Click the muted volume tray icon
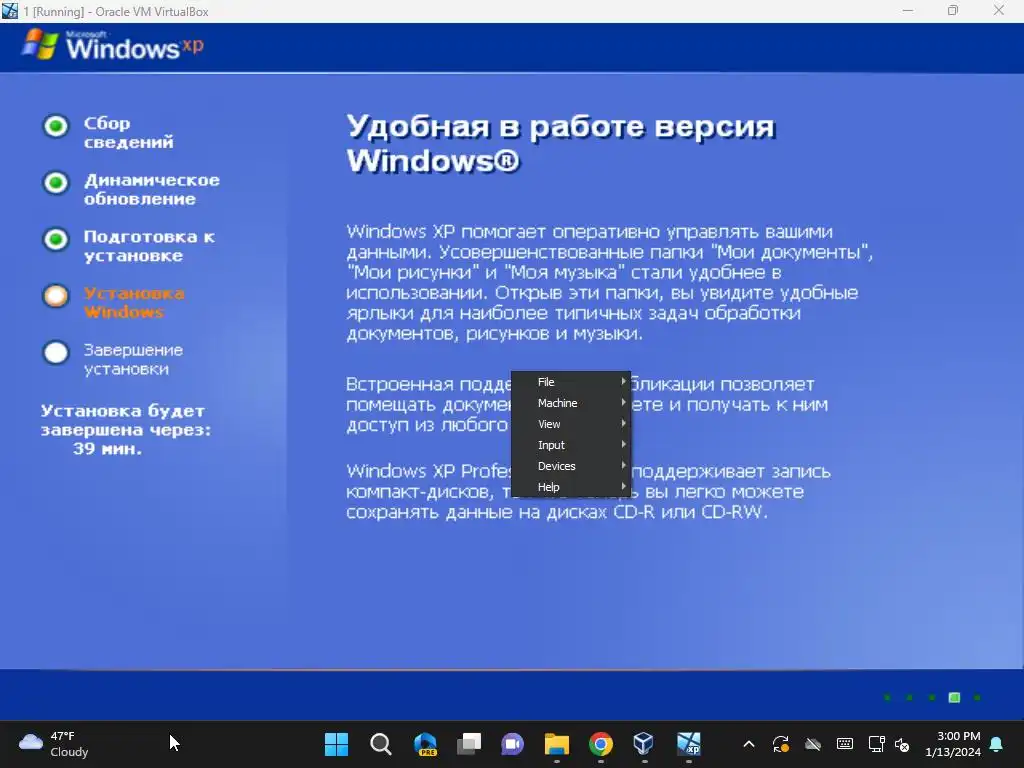 (902, 744)
